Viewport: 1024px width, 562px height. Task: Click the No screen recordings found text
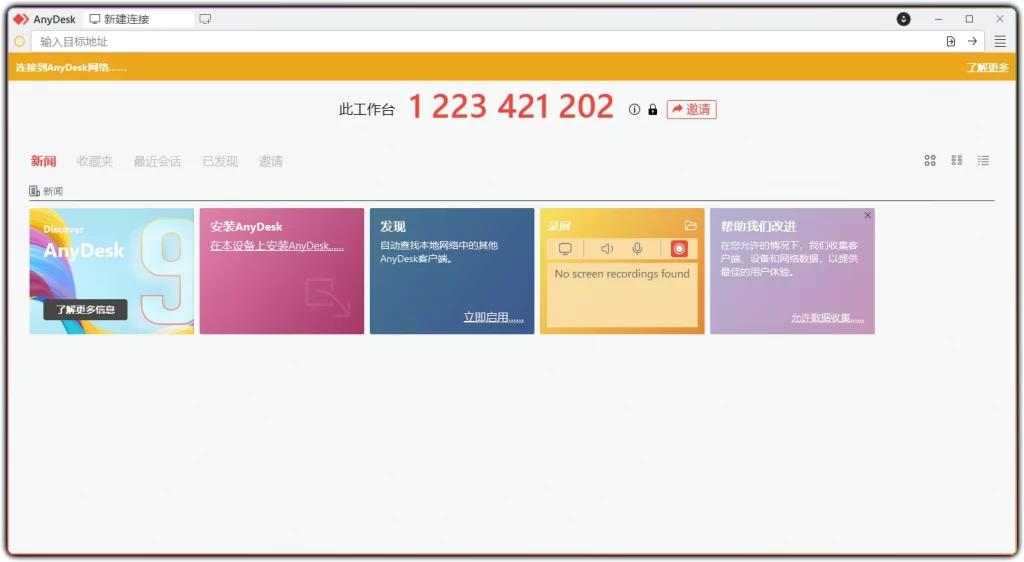[x=622, y=274]
